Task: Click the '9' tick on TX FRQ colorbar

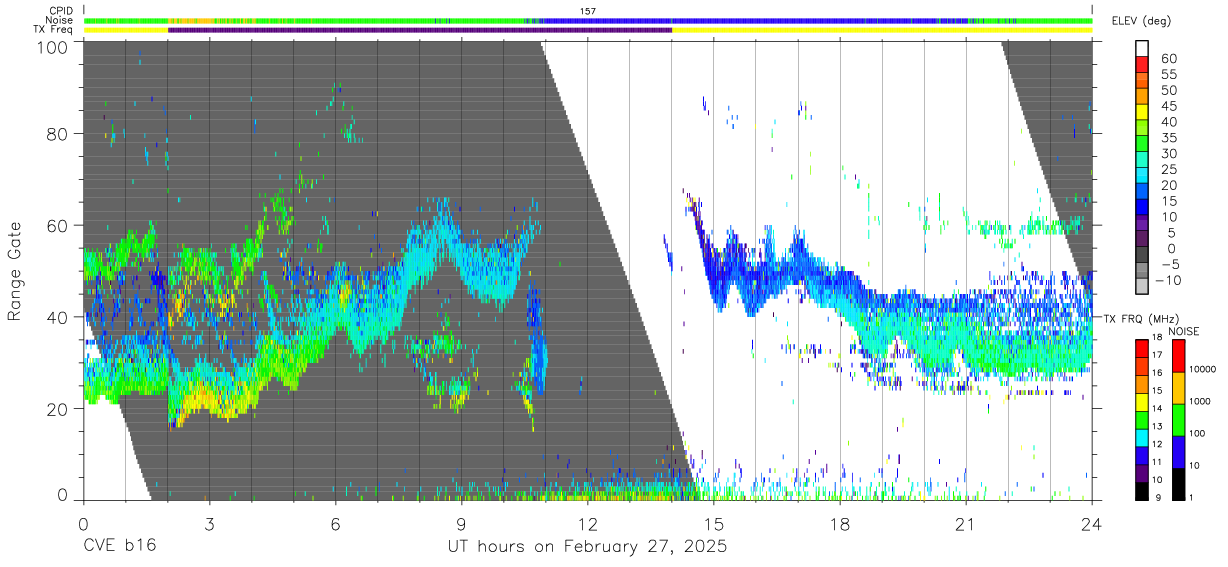Action: 1156,497
